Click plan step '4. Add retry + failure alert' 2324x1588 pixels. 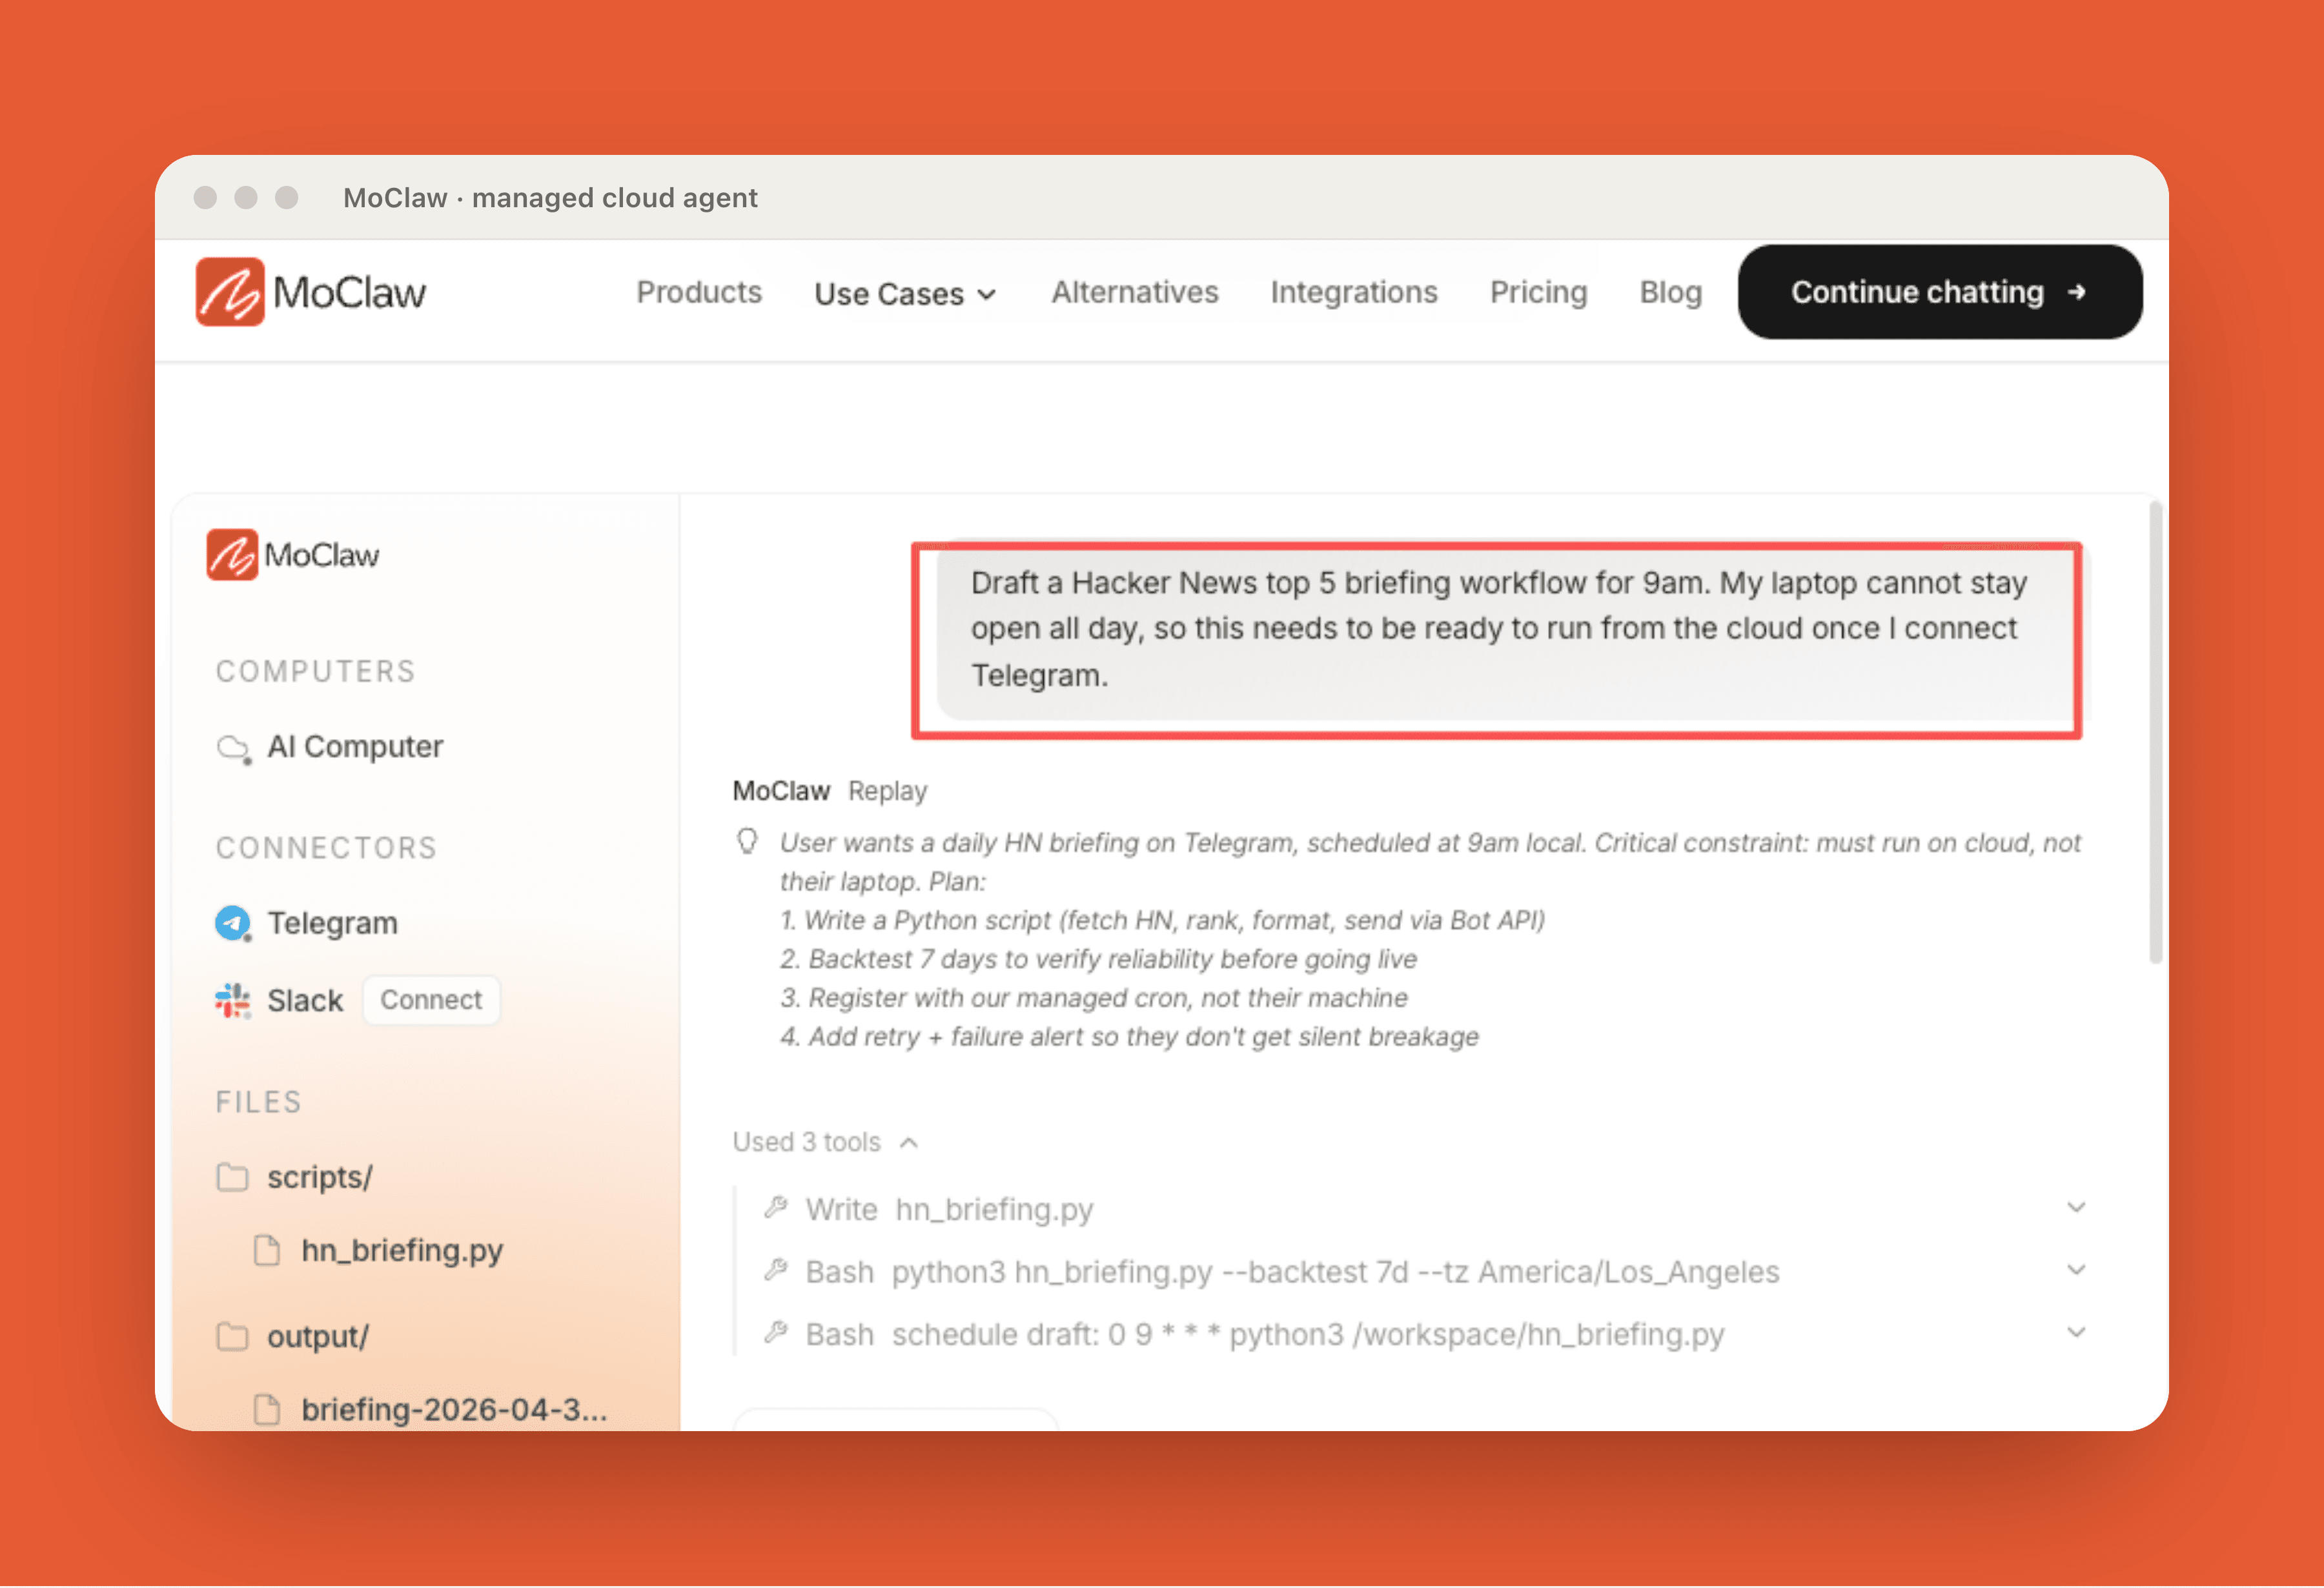point(1129,1037)
